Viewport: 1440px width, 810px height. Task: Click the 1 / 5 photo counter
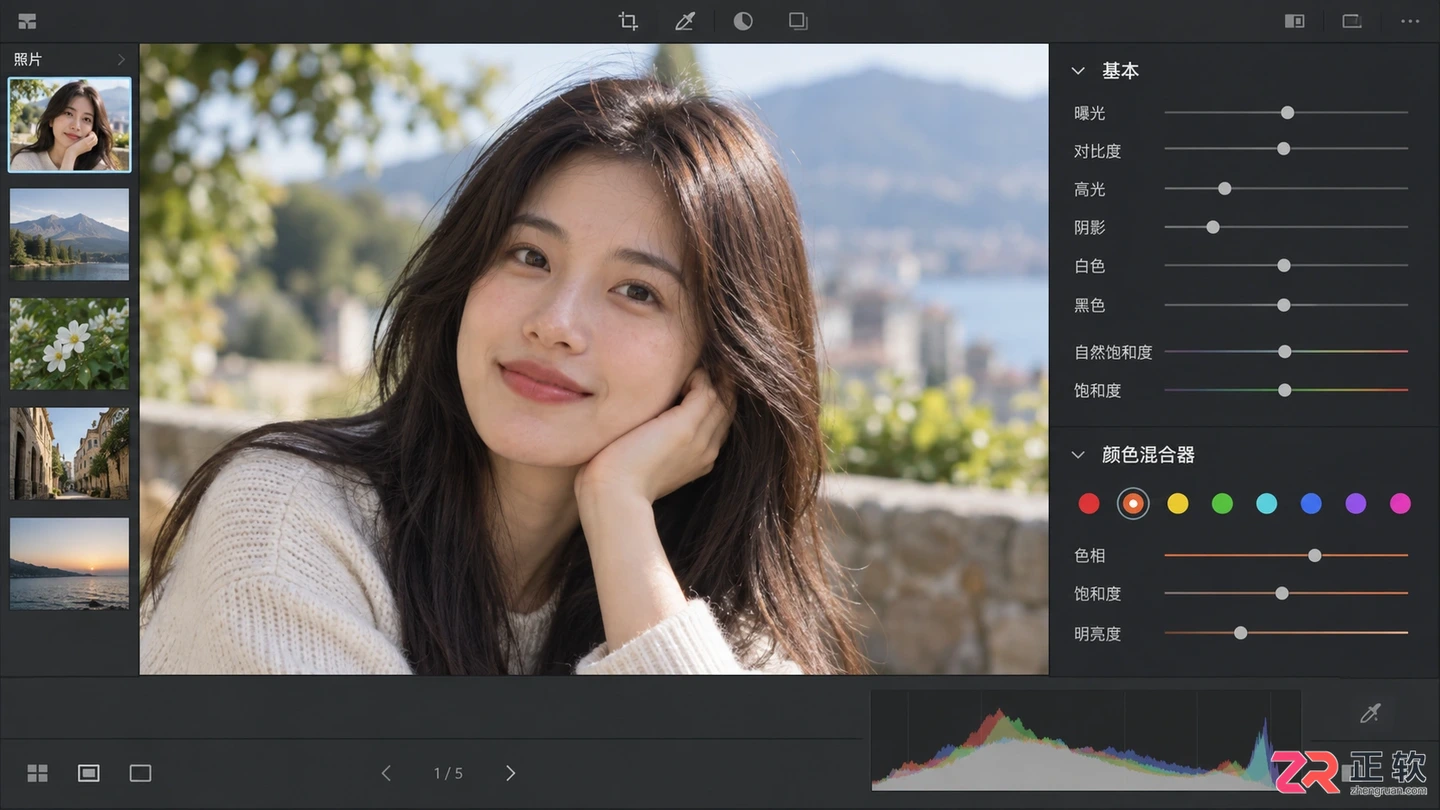point(448,773)
